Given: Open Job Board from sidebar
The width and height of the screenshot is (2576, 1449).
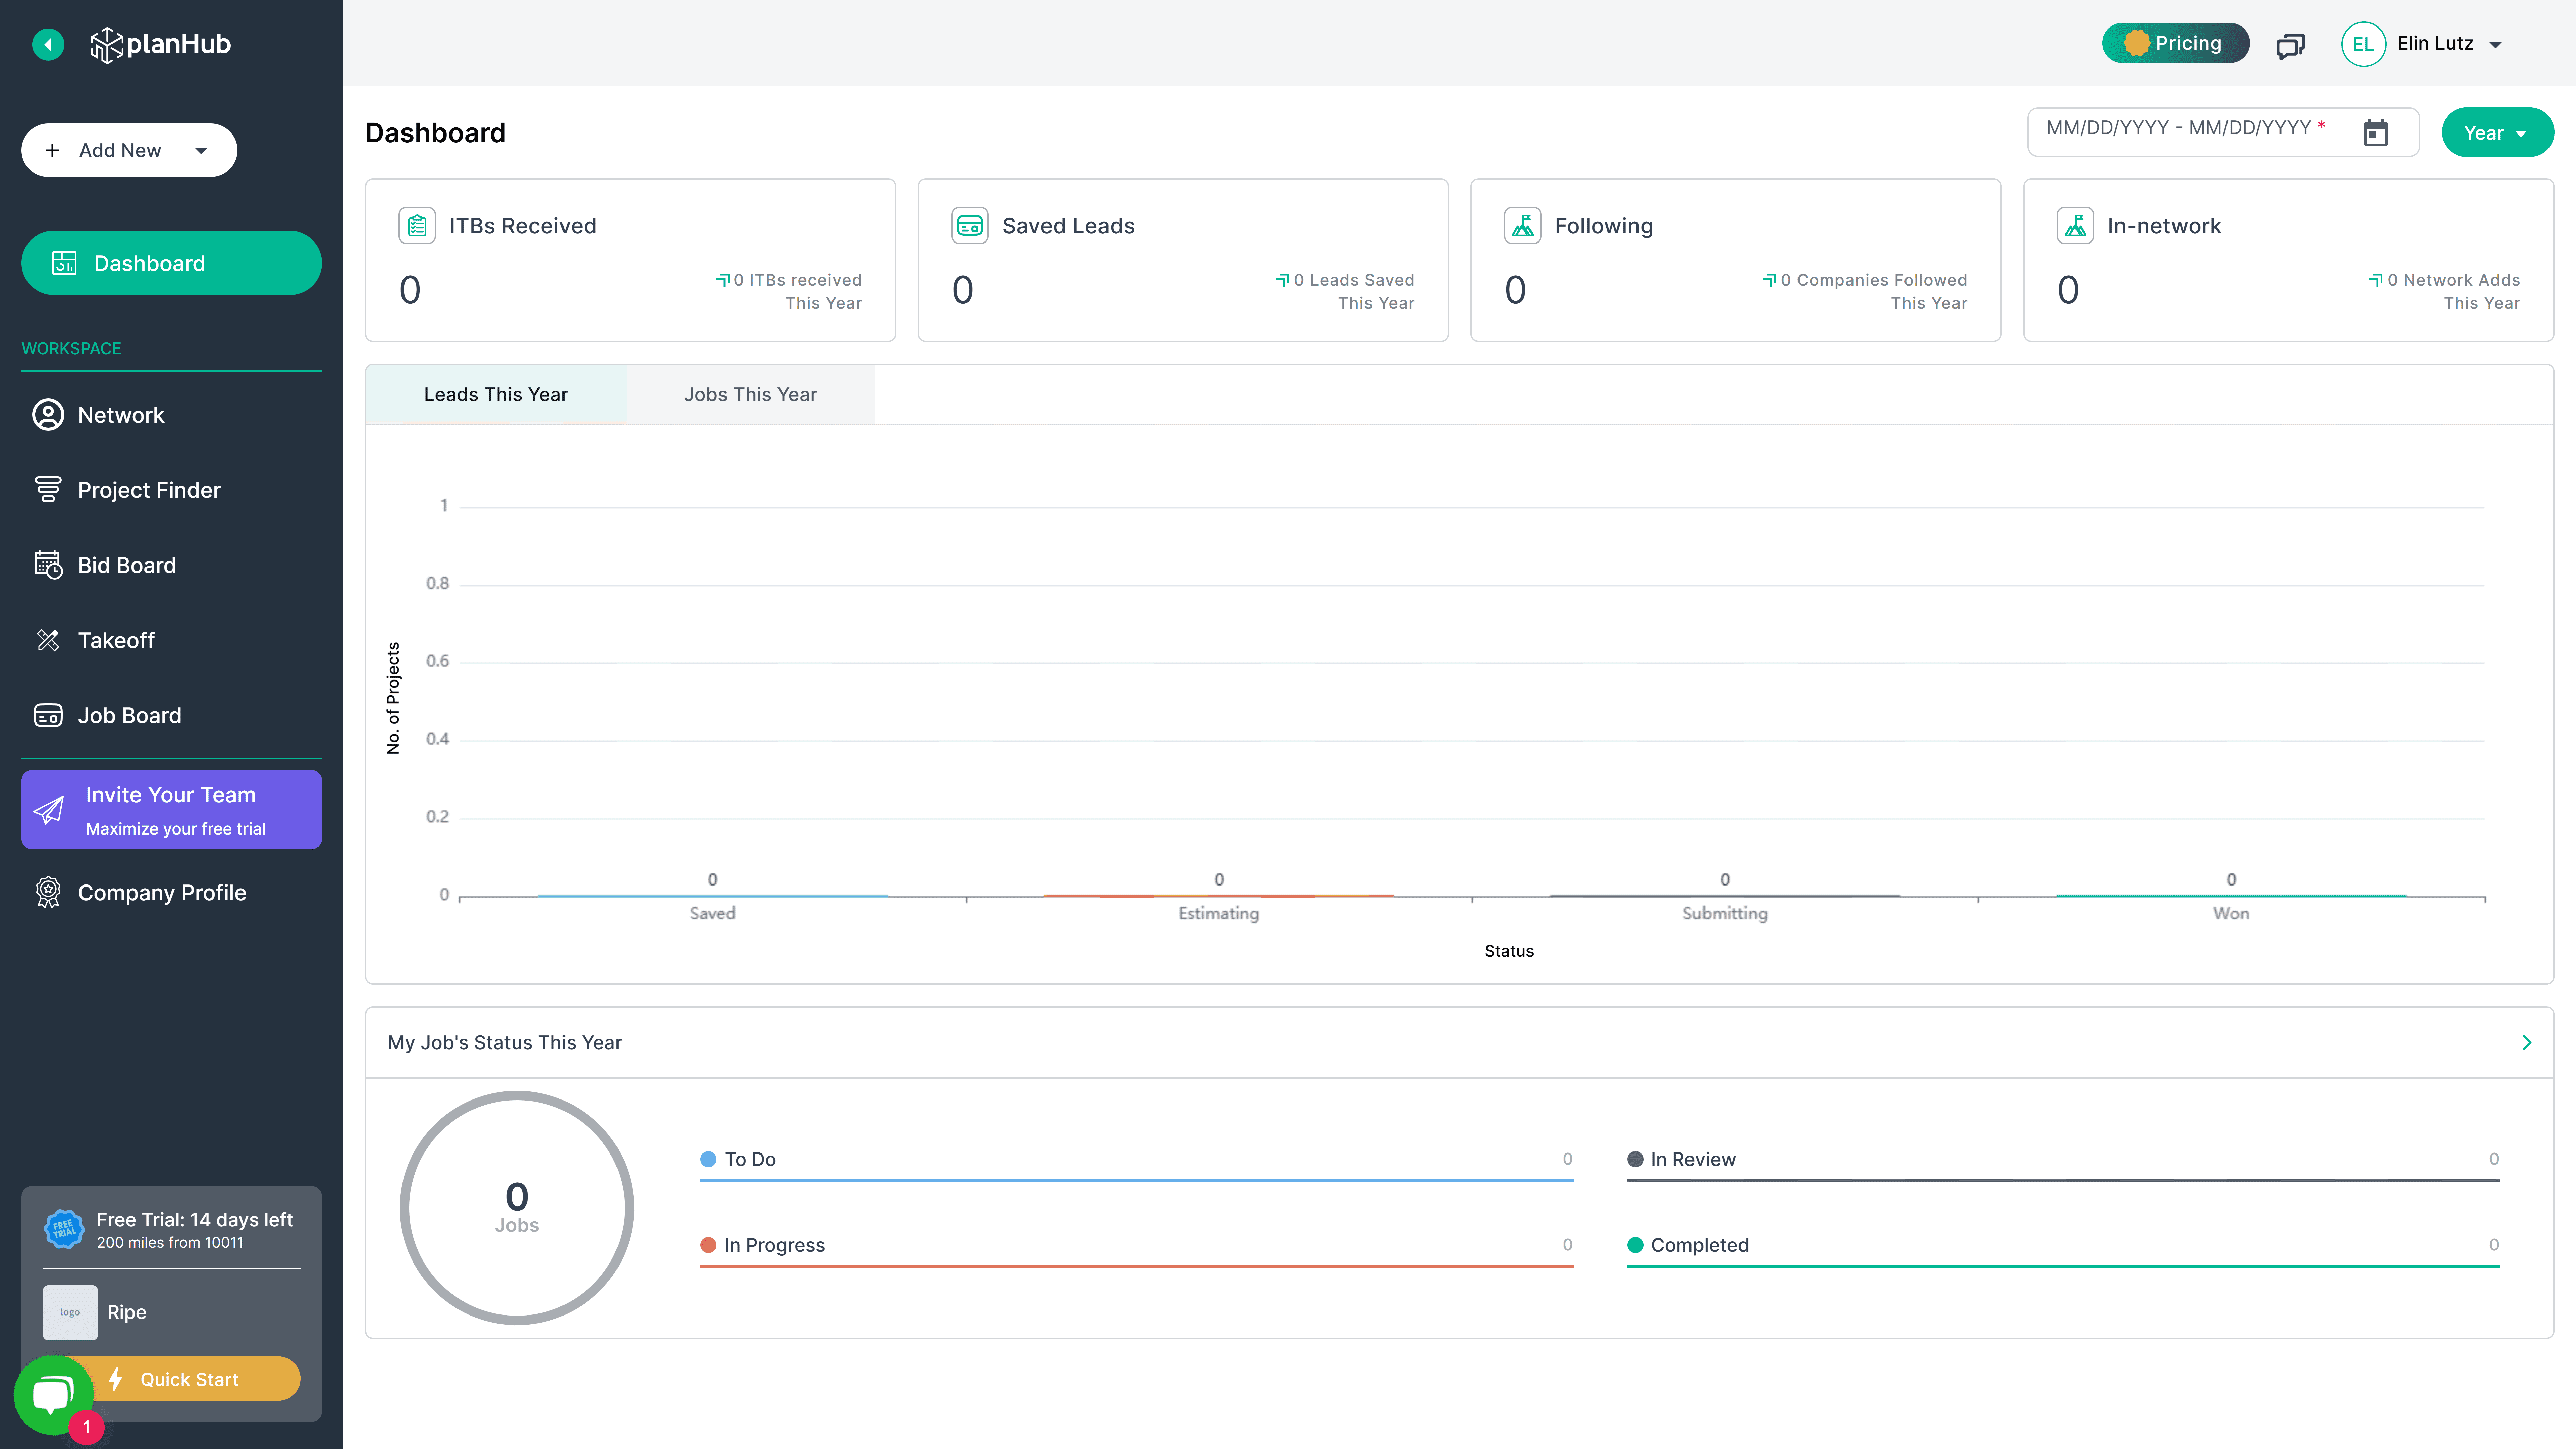Looking at the screenshot, I should click(x=171, y=715).
